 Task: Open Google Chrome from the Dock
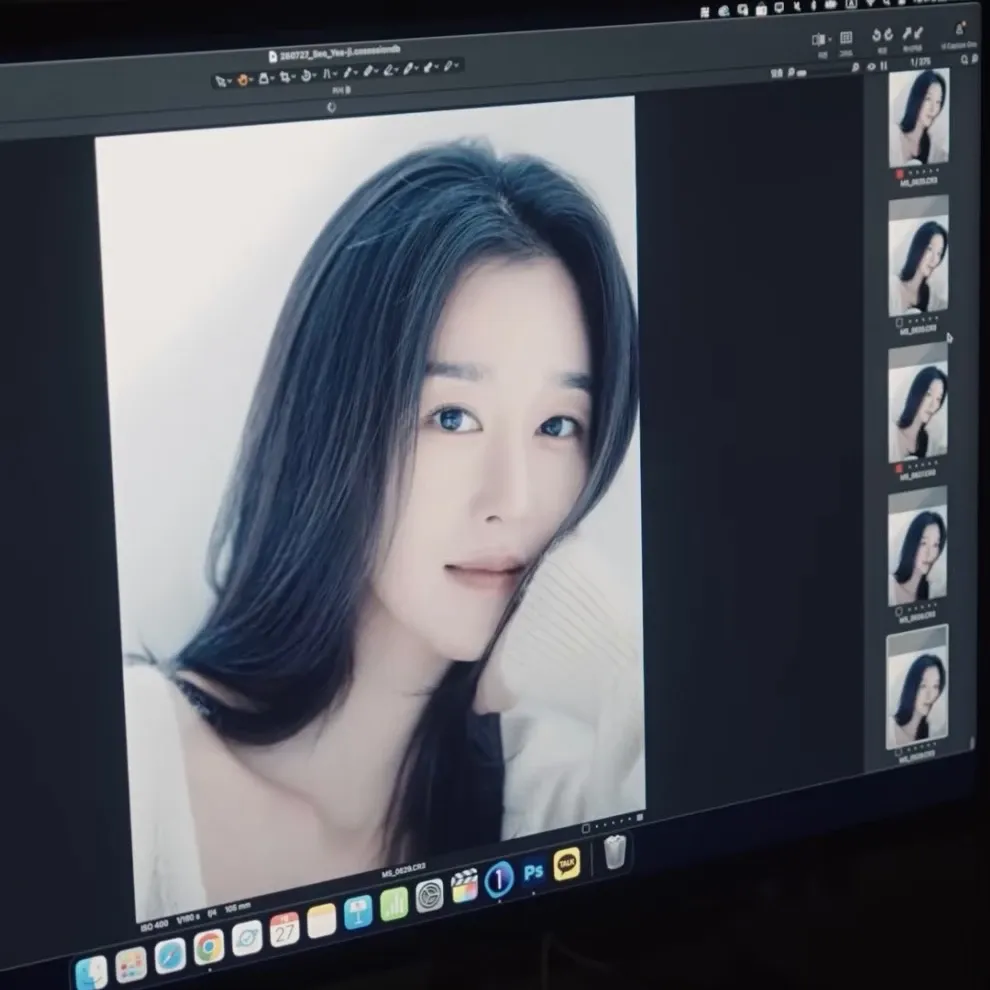point(209,946)
